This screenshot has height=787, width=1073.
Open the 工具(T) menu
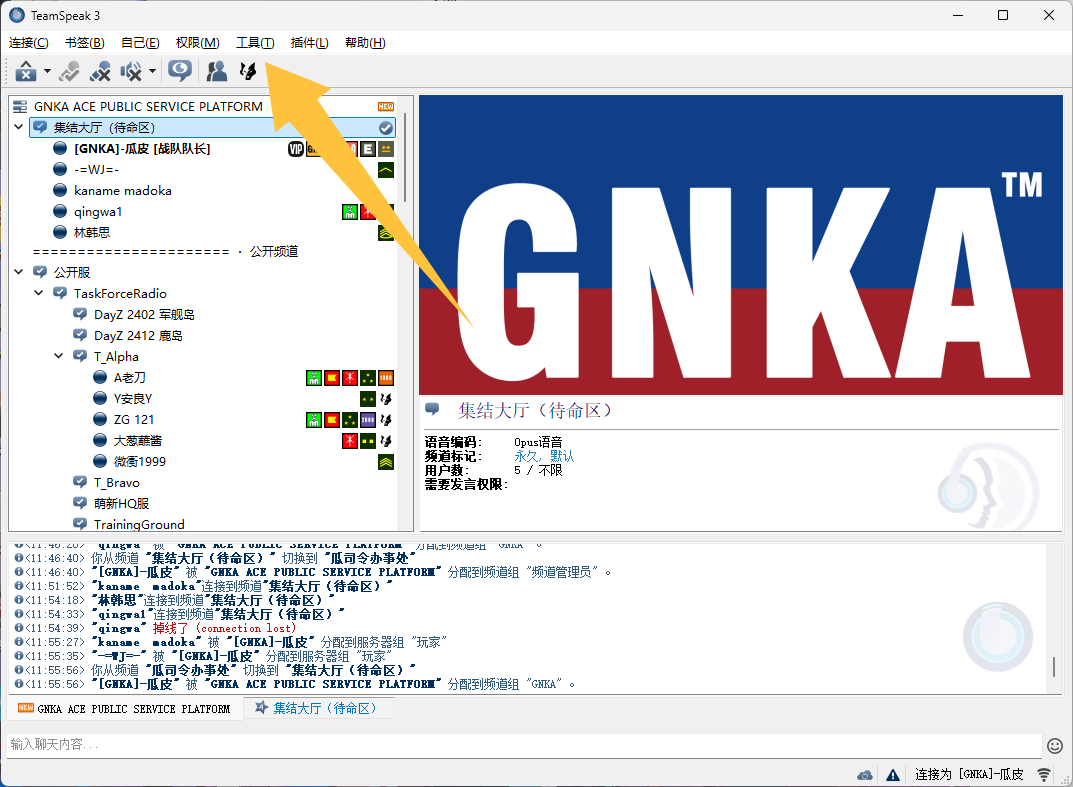pos(255,42)
